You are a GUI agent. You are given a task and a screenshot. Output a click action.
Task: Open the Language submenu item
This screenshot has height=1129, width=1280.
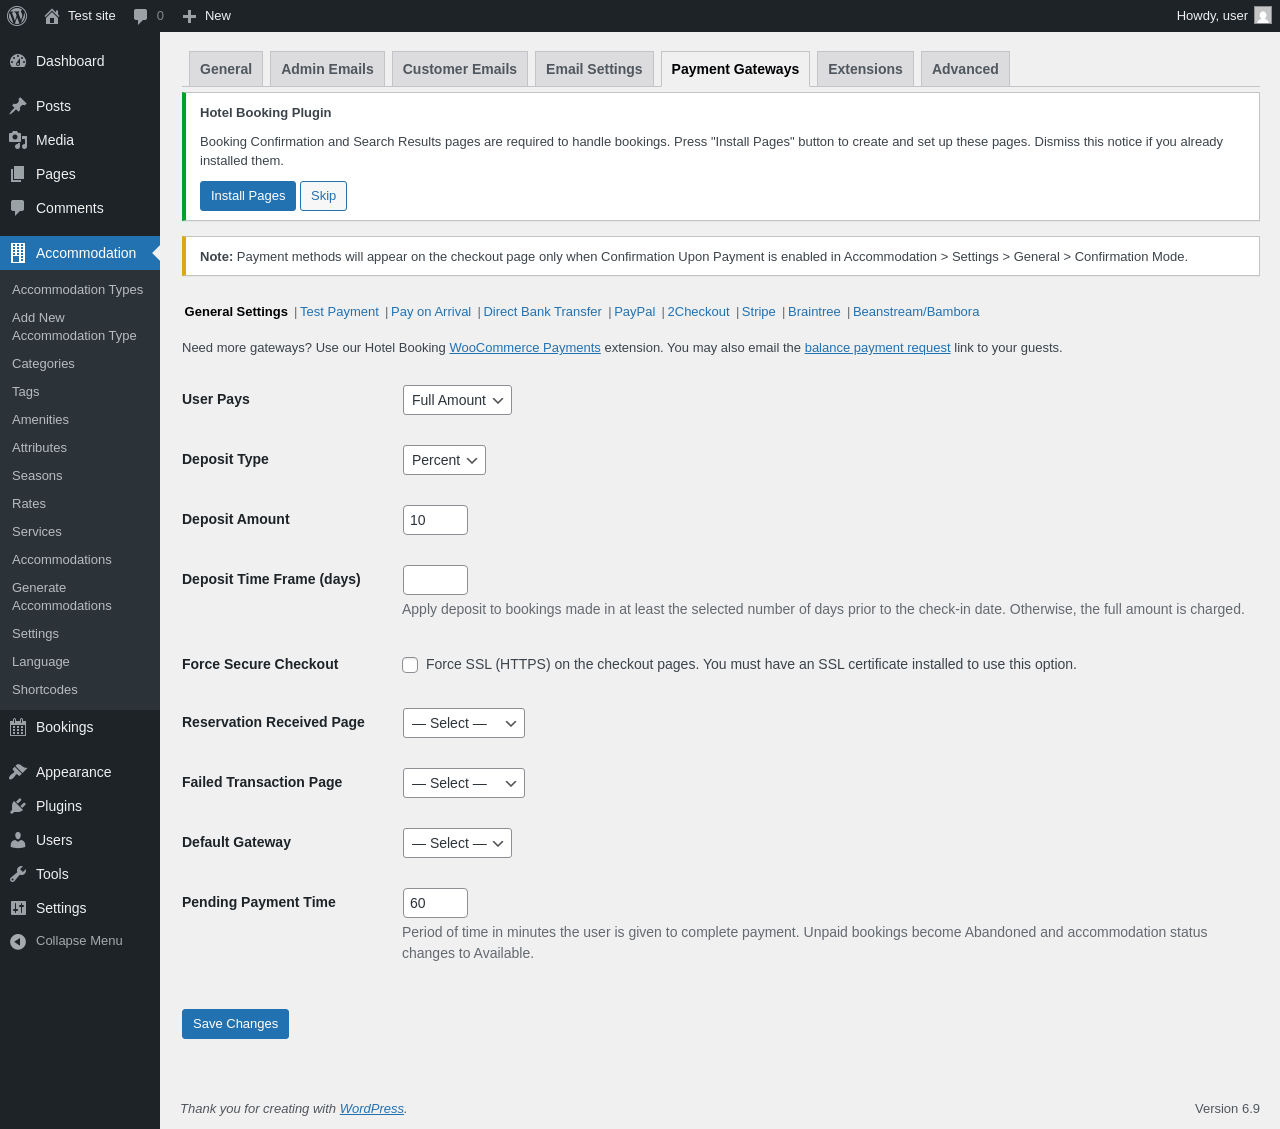click(x=41, y=662)
